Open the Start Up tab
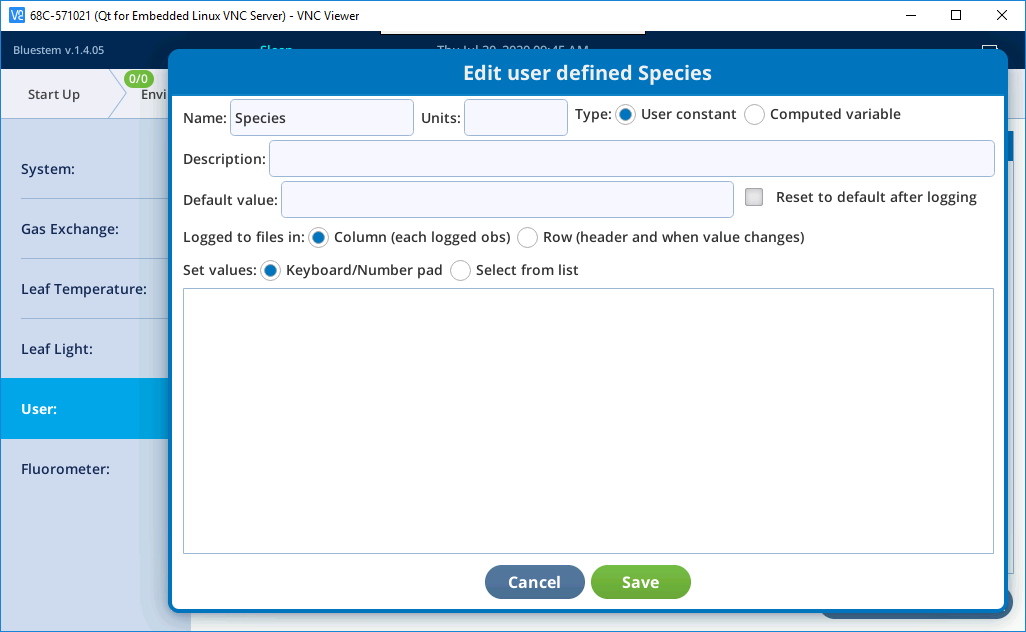The width and height of the screenshot is (1026, 632). (54, 95)
